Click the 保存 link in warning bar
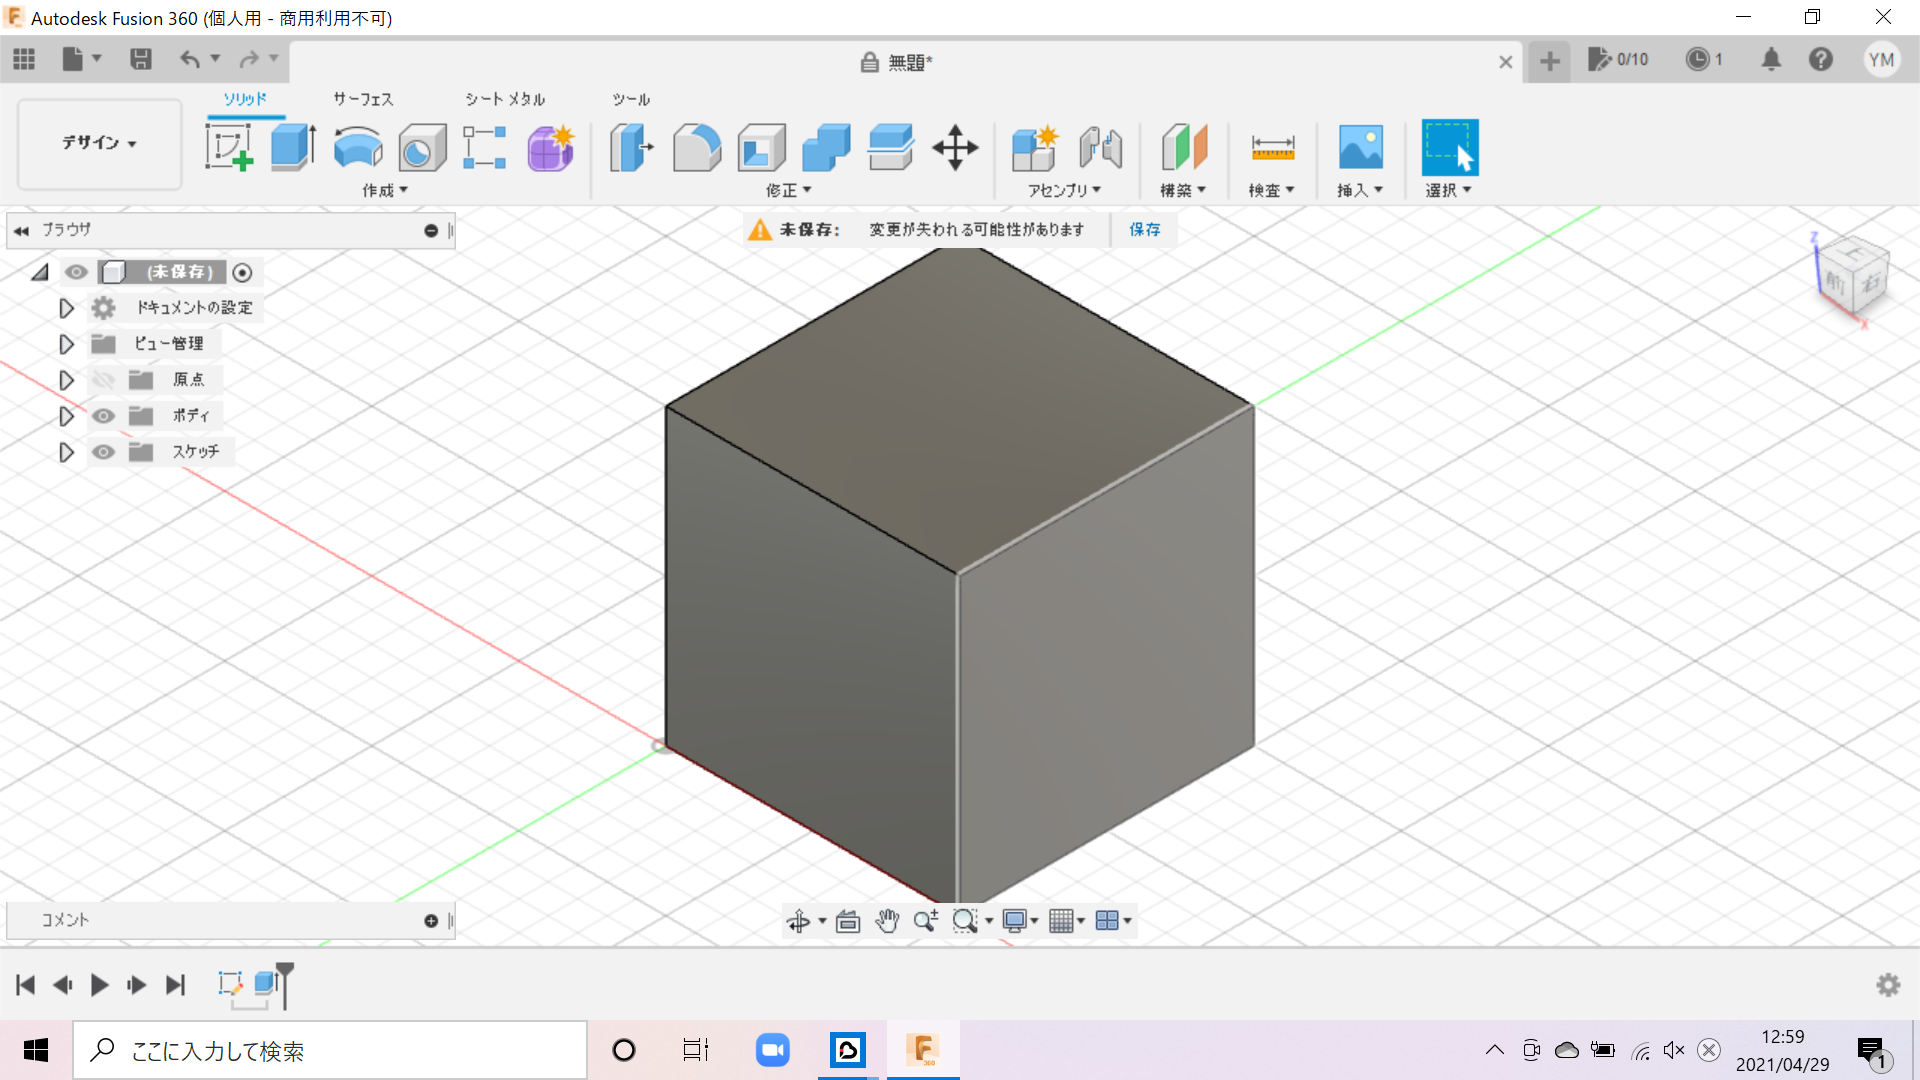This screenshot has width=1920, height=1080. pos(1145,230)
